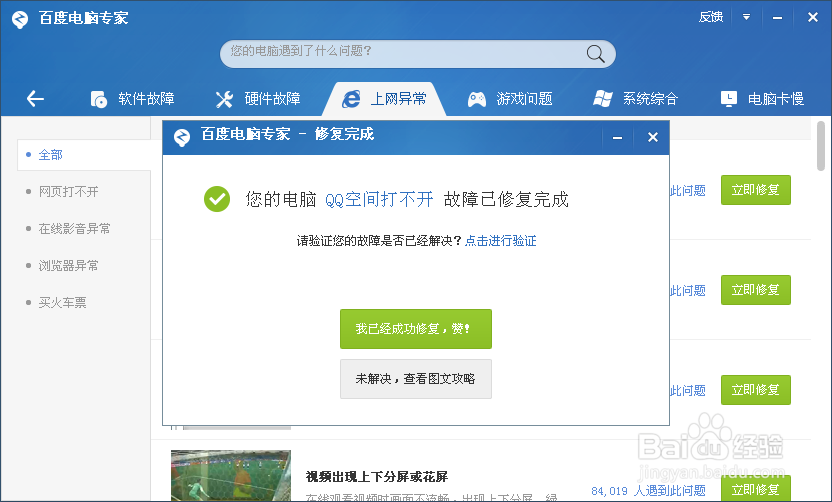The width and height of the screenshot is (832, 502).
Task: Click the 点击进行验证 link
Action: coord(500,241)
